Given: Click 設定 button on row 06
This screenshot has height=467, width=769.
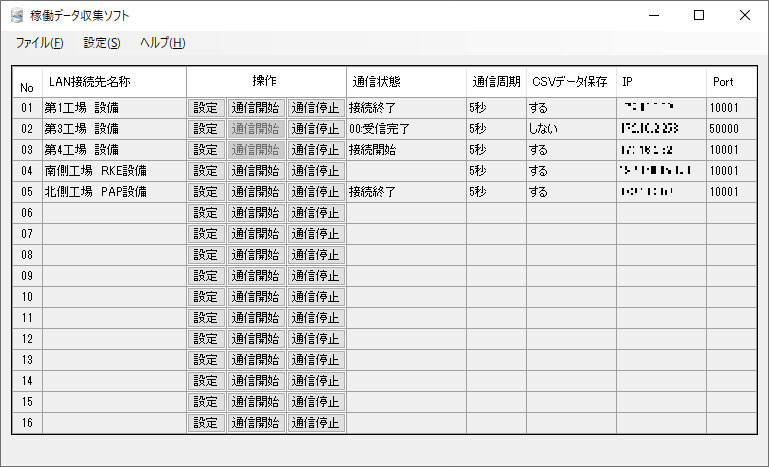Looking at the screenshot, I should (x=206, y=213).
